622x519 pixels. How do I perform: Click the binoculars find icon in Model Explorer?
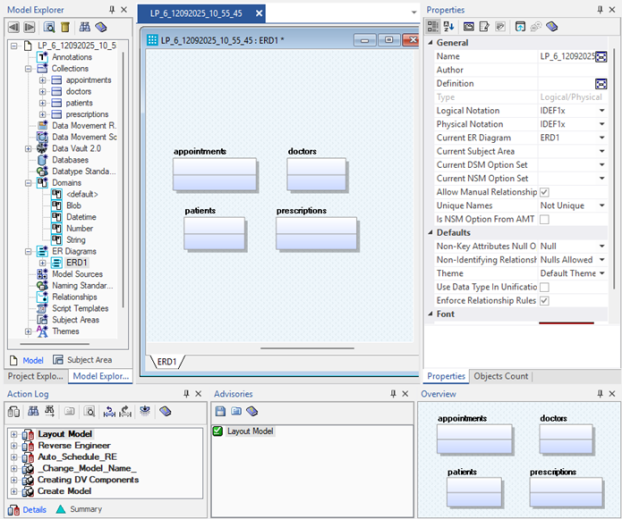tap(85, 27)
